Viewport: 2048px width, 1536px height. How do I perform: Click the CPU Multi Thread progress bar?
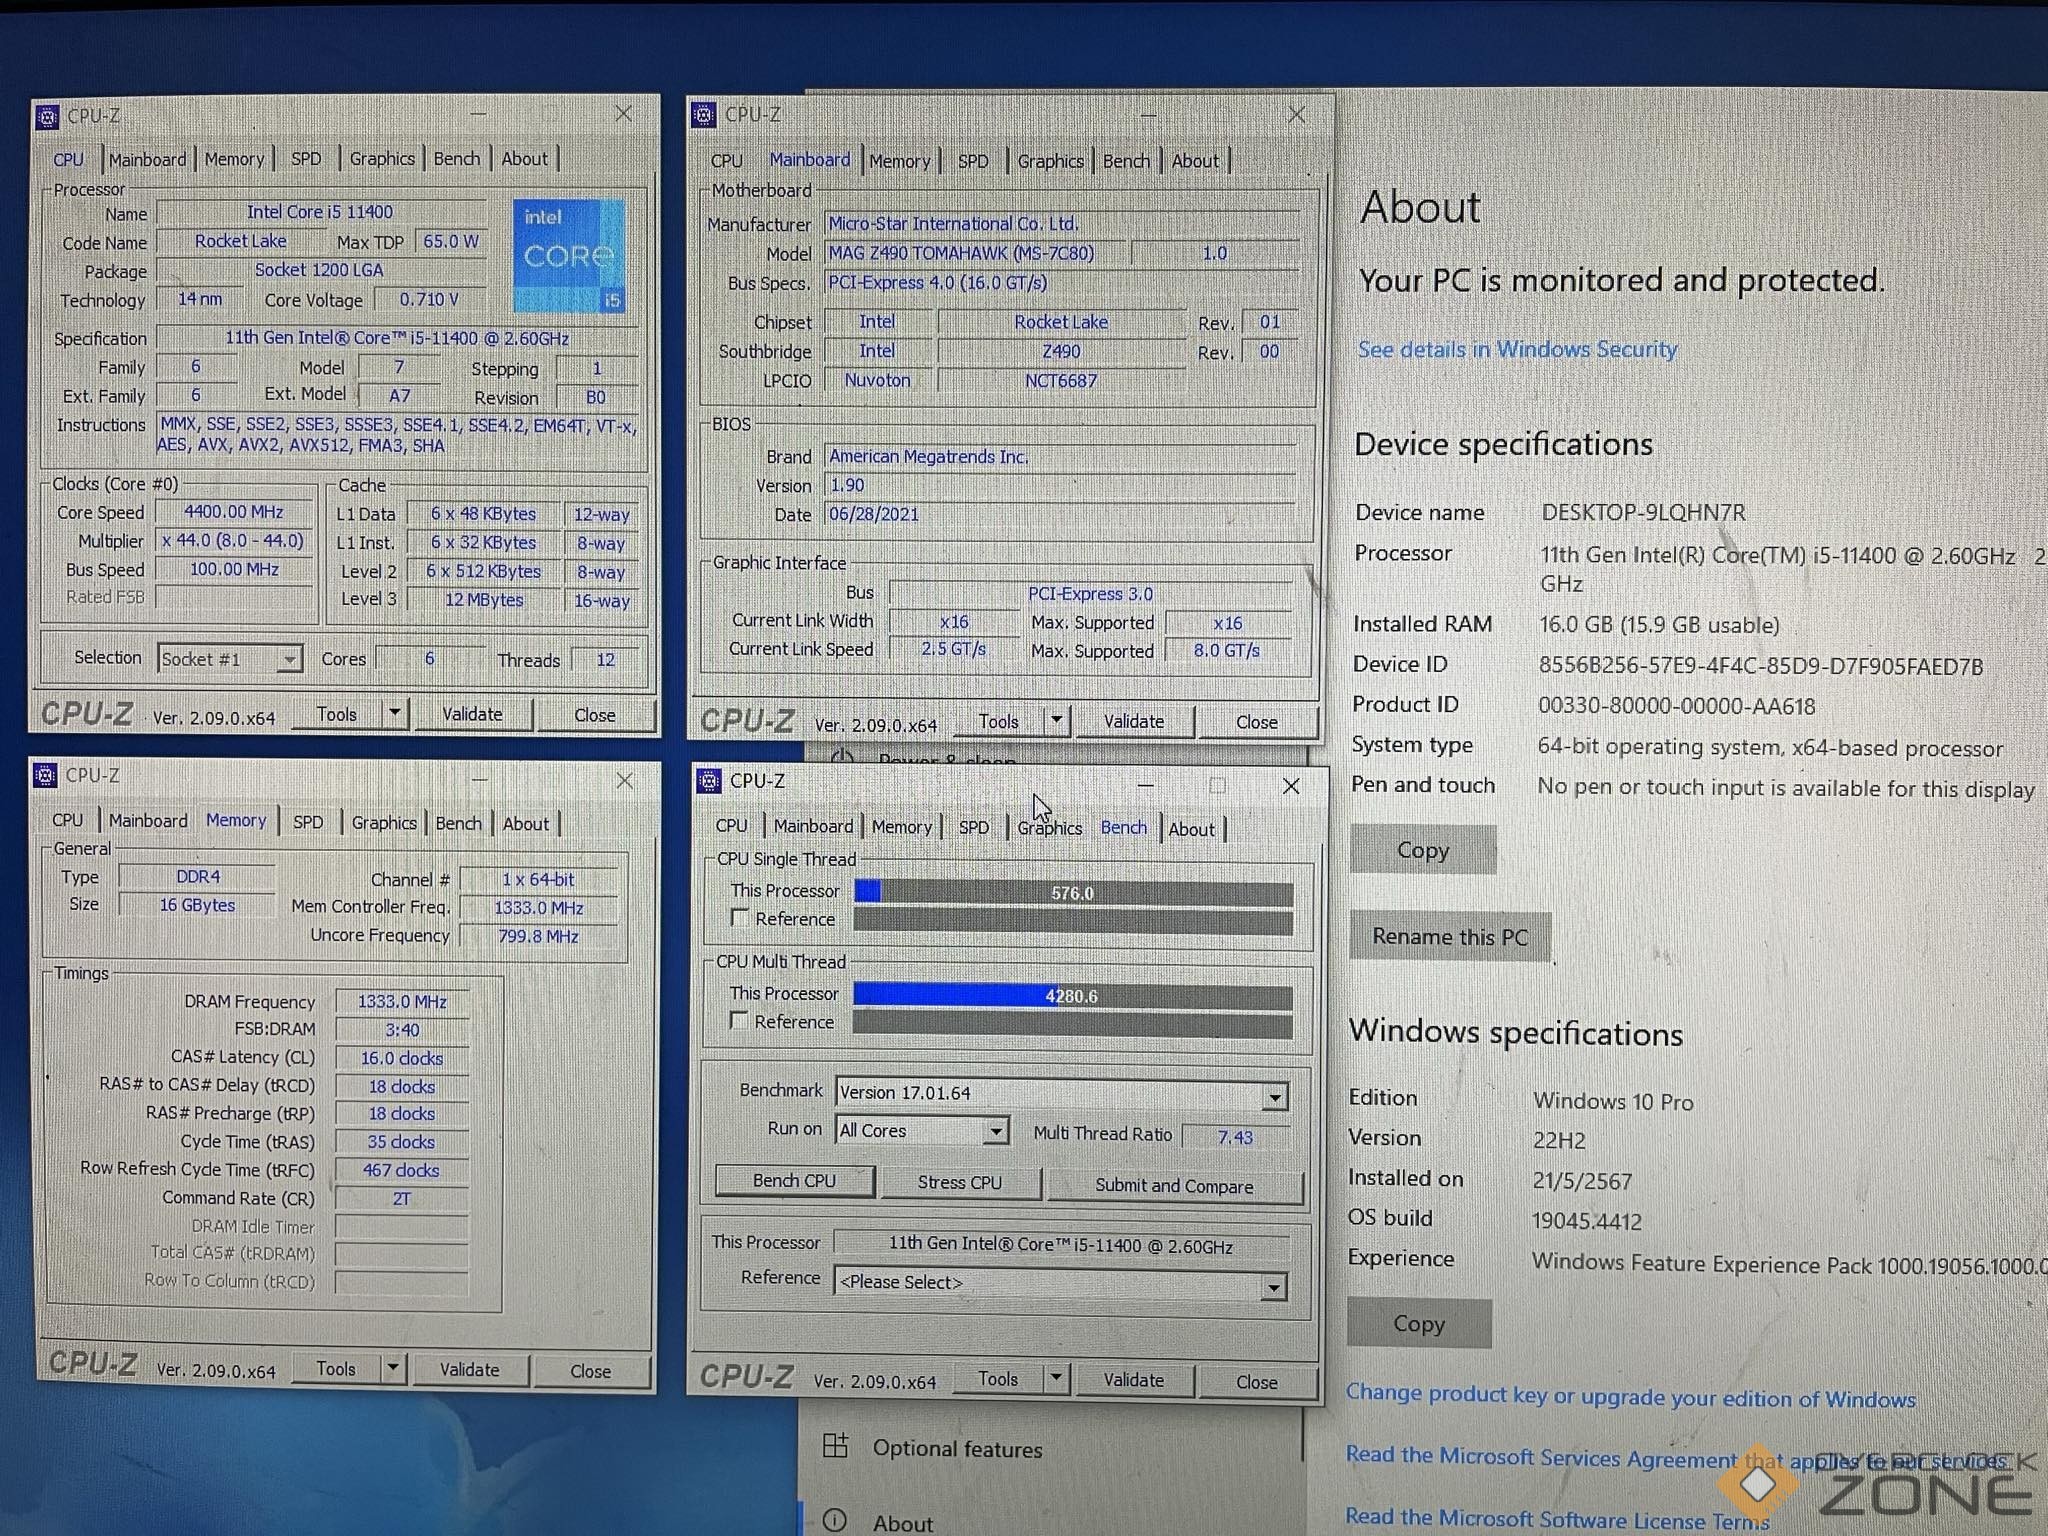(1072, 996)
